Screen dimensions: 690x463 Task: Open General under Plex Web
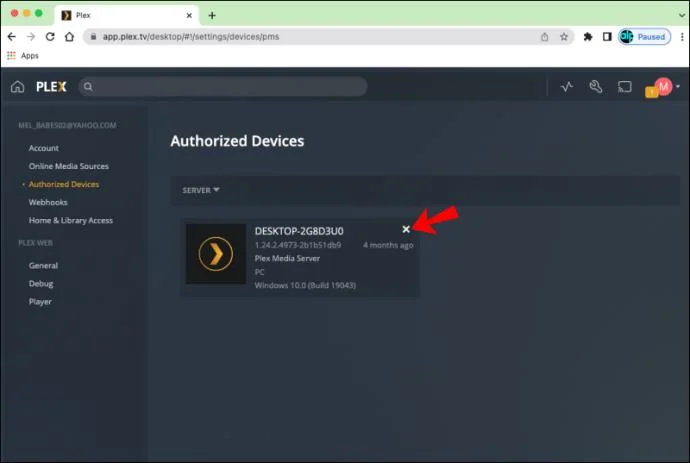(43, 266)
